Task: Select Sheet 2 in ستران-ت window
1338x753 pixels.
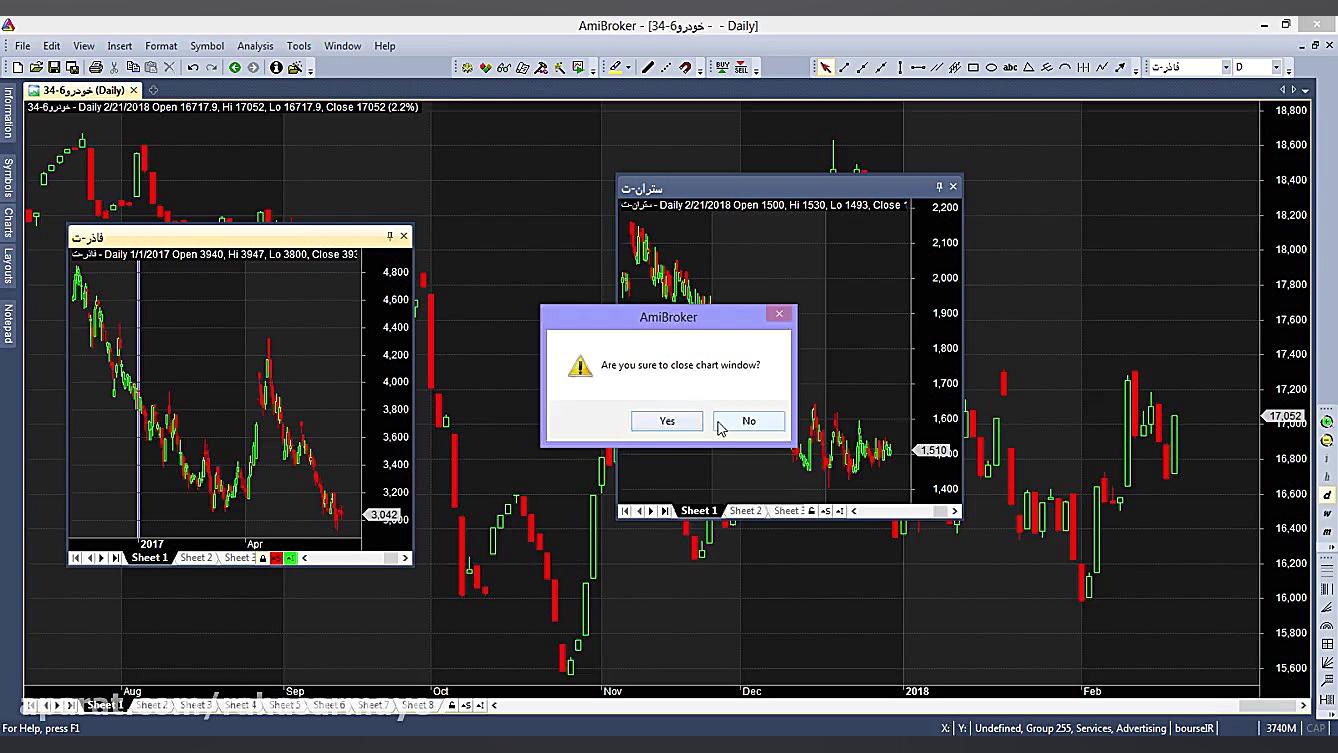Action: 745,511
